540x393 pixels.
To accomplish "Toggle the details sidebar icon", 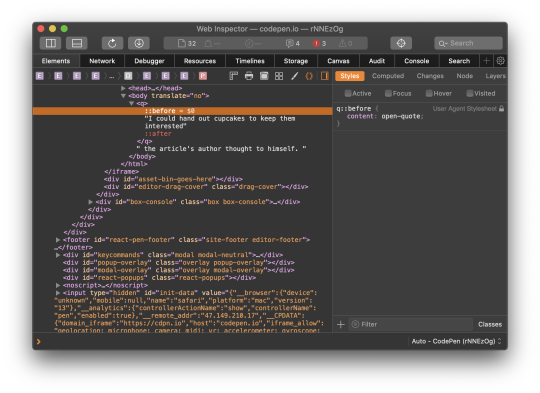I will tap(324, 76).
